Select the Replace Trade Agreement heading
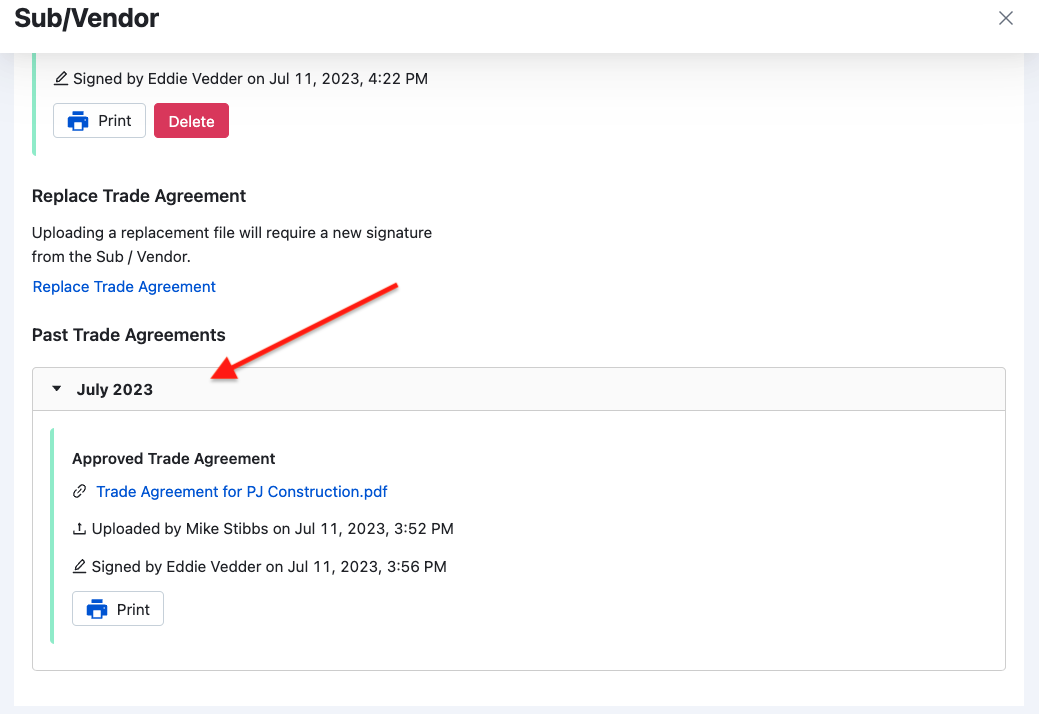 pyautogui.click(x=138, y=196)
